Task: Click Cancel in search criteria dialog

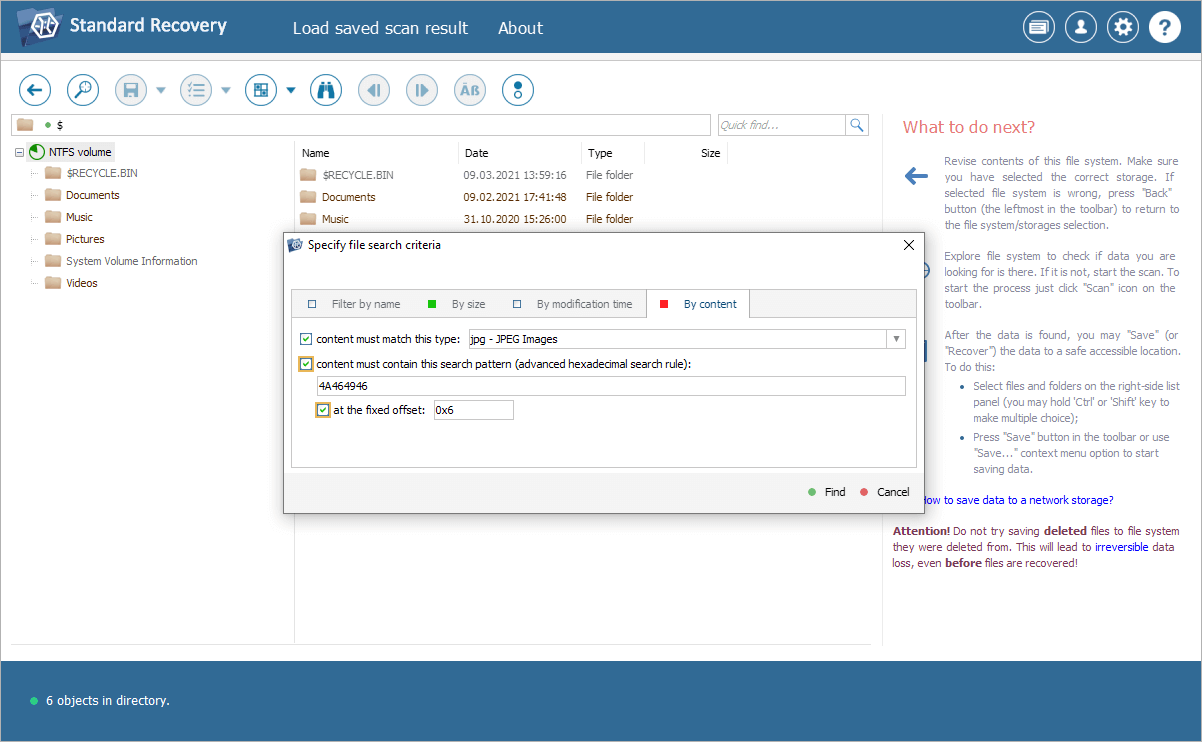Action: (884, 492)
